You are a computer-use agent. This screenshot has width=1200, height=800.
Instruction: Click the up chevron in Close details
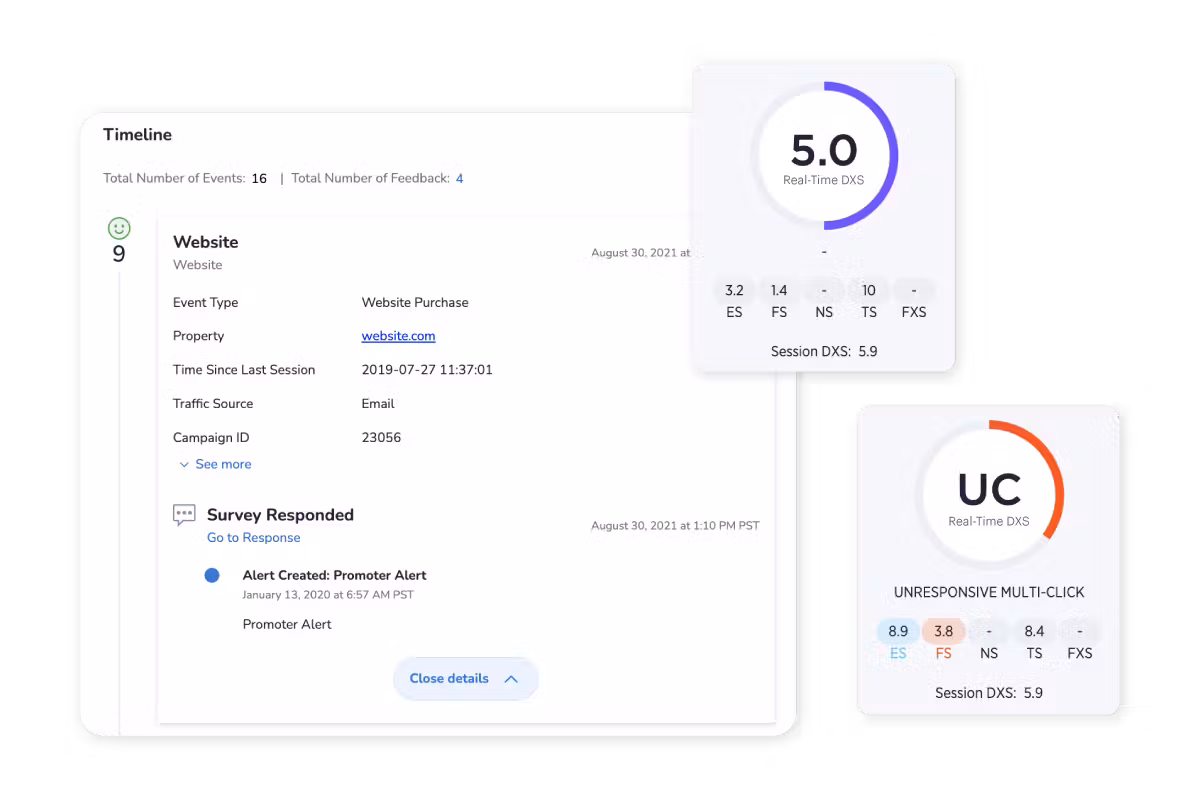click(x=511, y=679)
